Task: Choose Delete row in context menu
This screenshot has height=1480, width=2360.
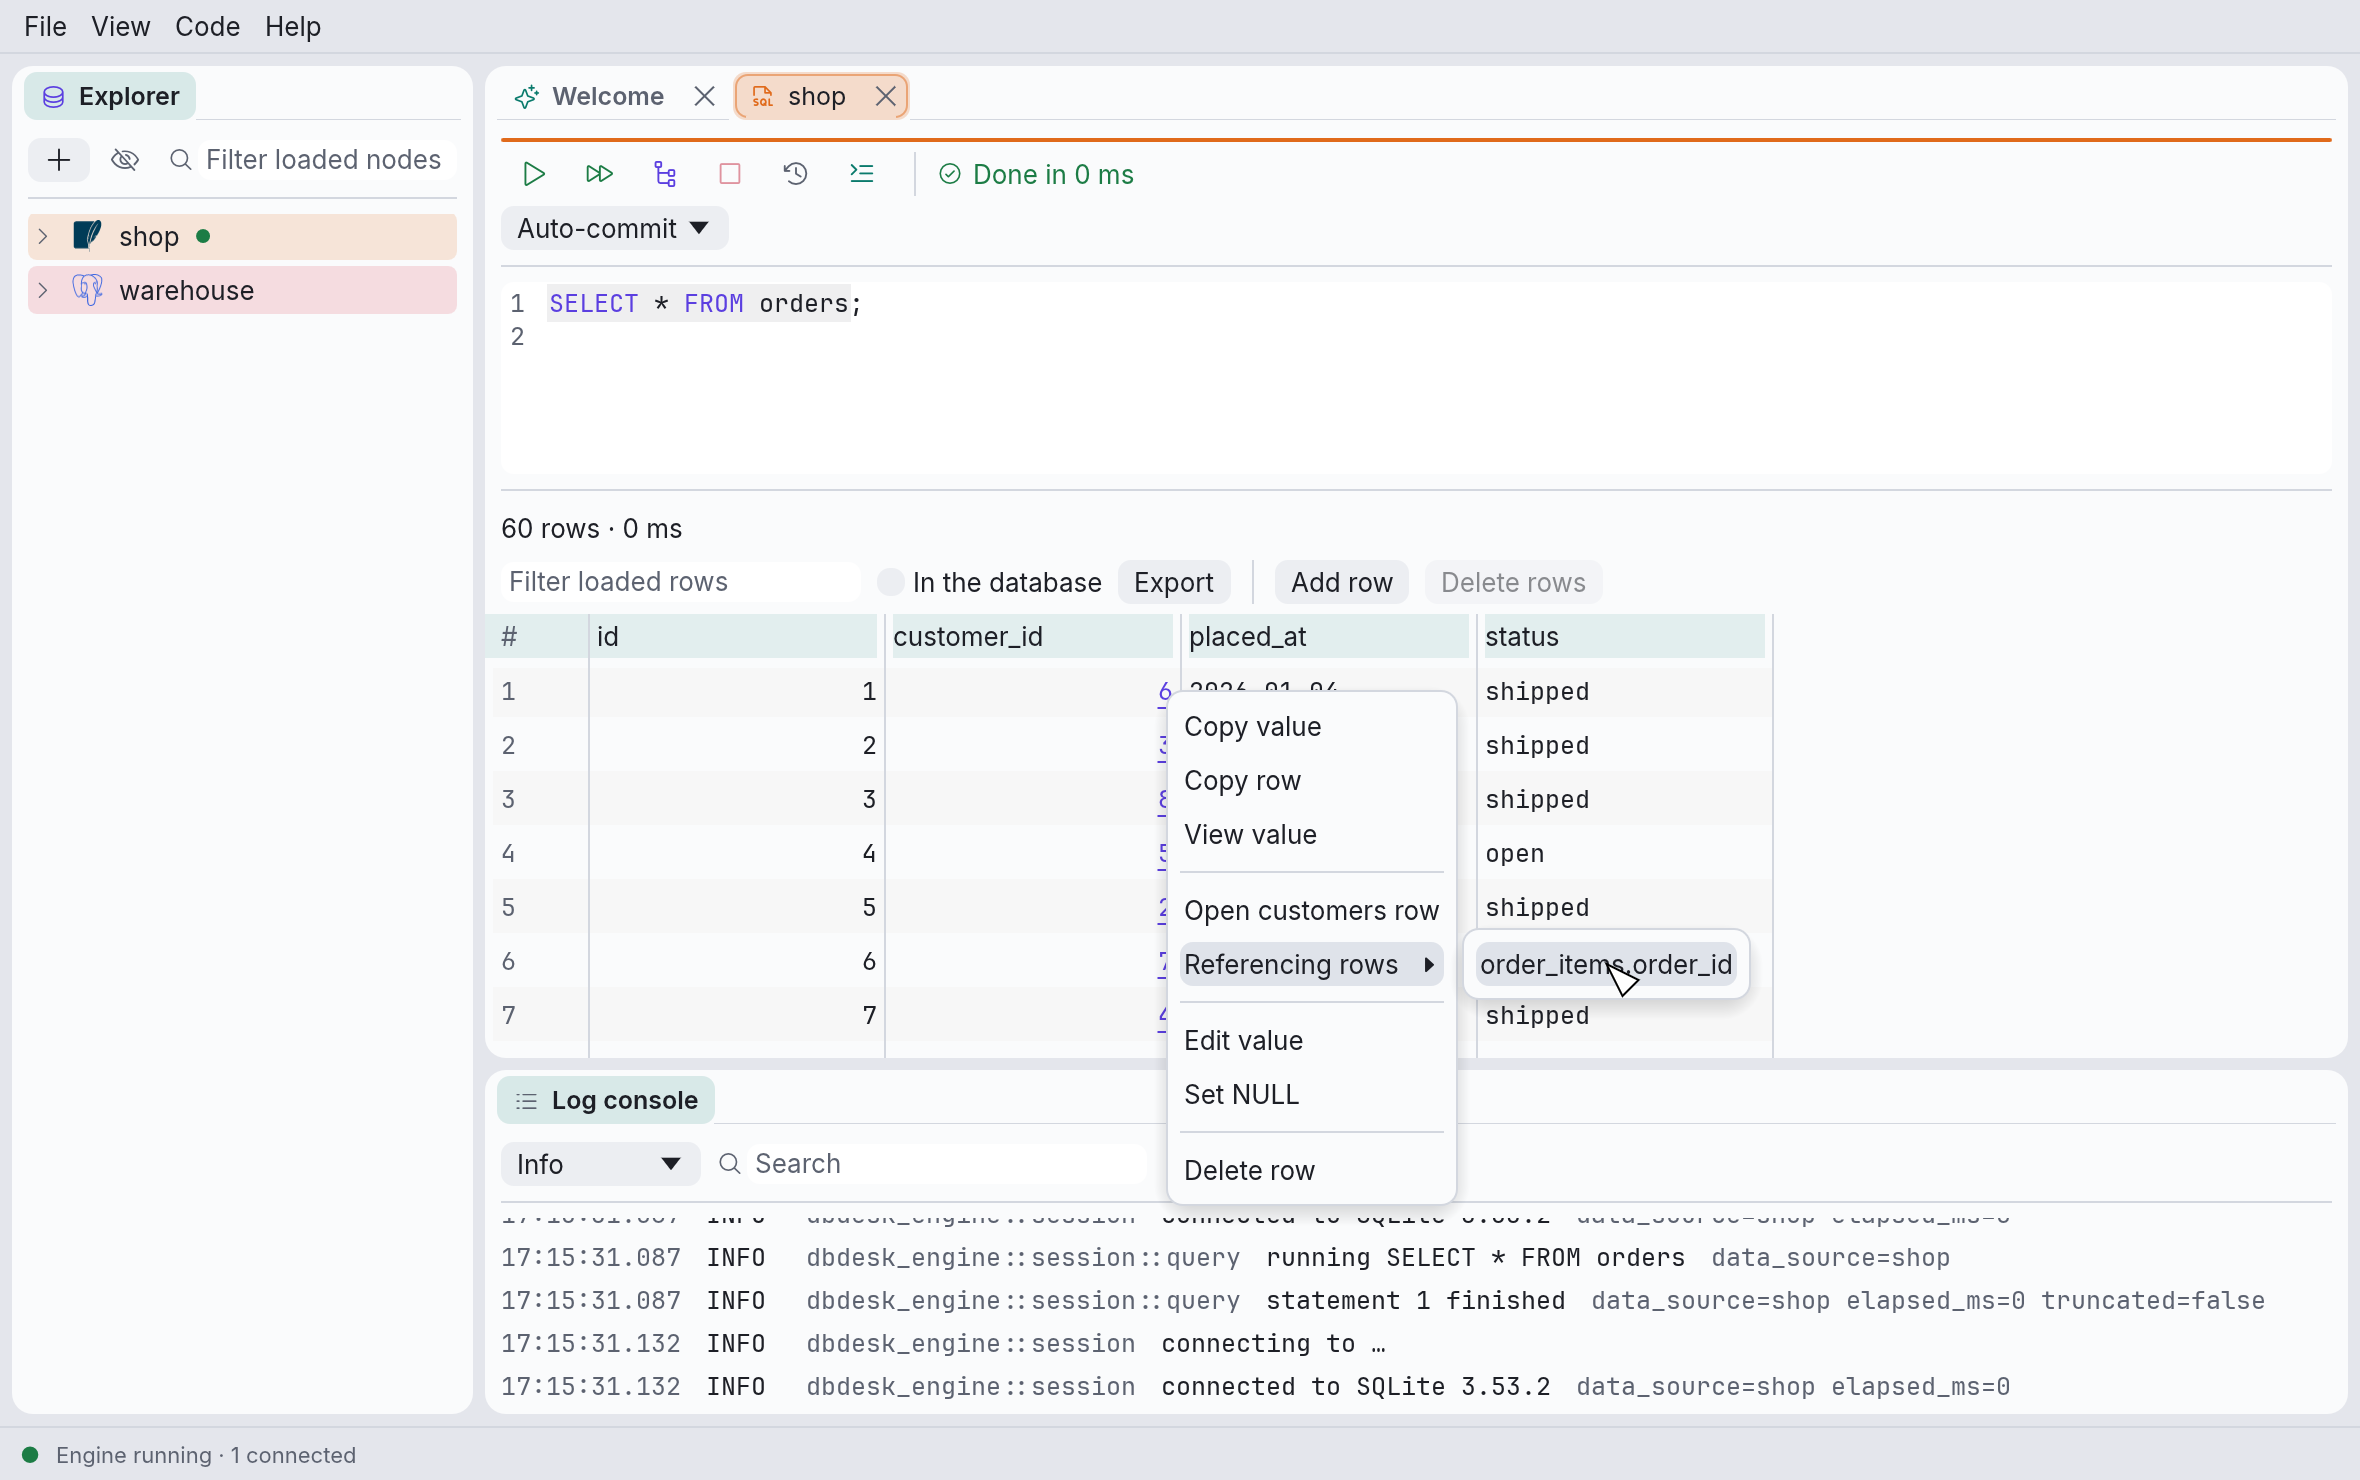Action: (x=1311, y=1170)
